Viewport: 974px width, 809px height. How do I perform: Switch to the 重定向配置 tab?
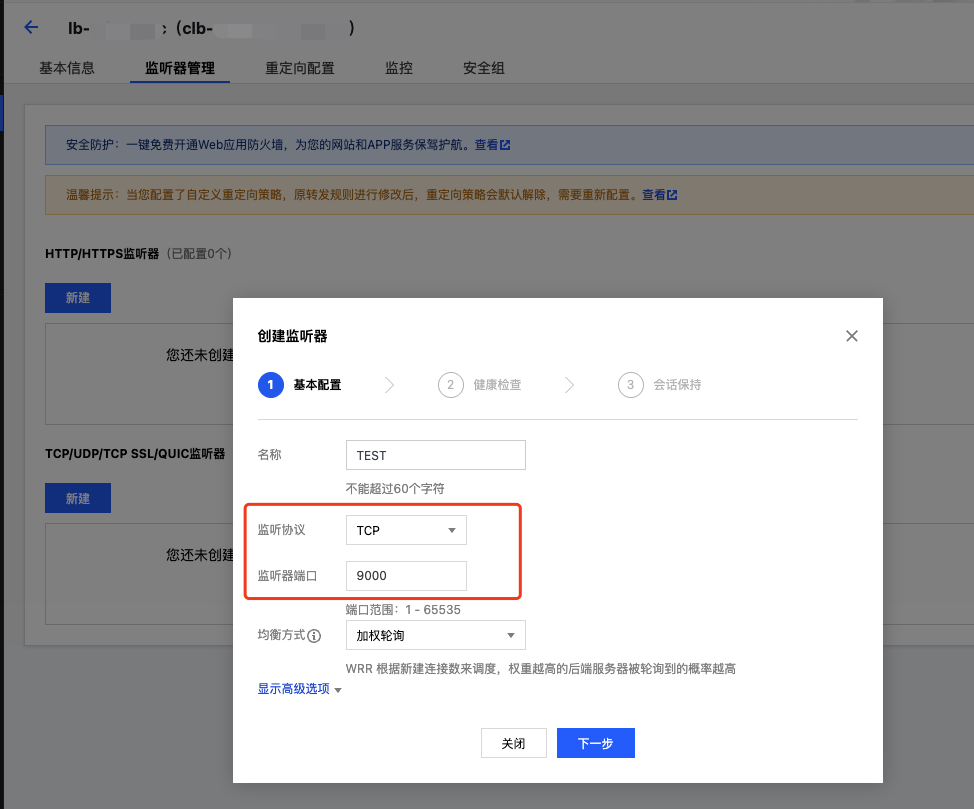click(x=300, y=68)
